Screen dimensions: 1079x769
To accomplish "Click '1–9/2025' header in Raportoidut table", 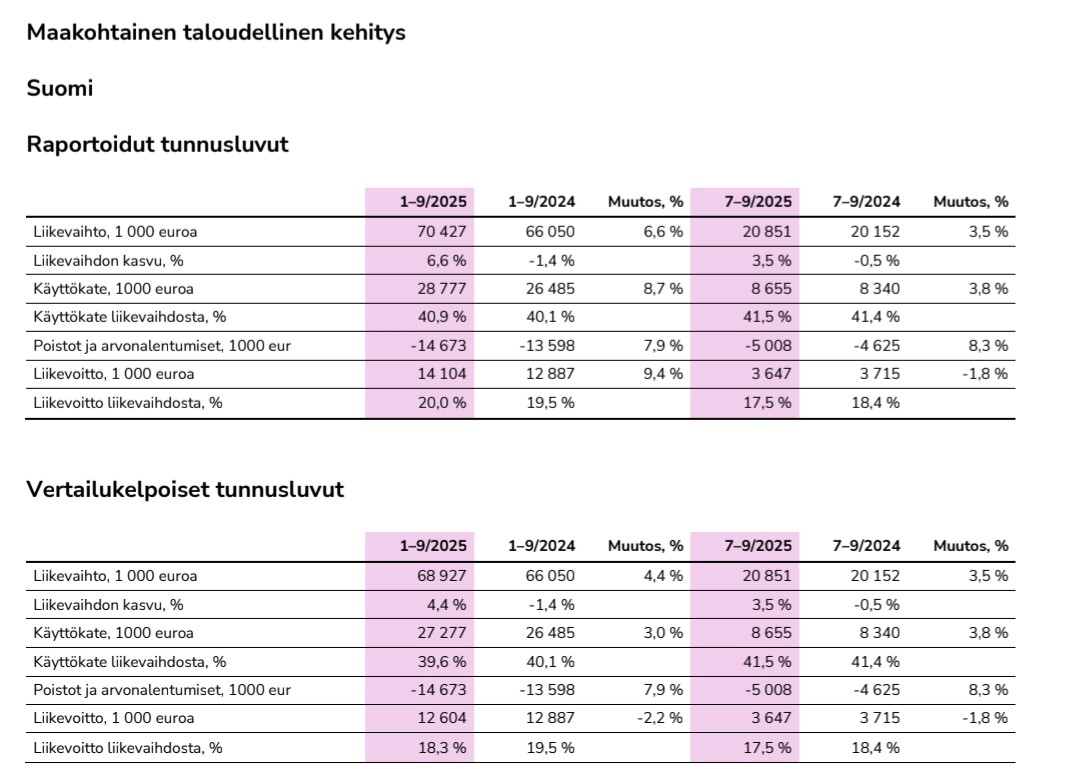I will [x=433, y=201].
